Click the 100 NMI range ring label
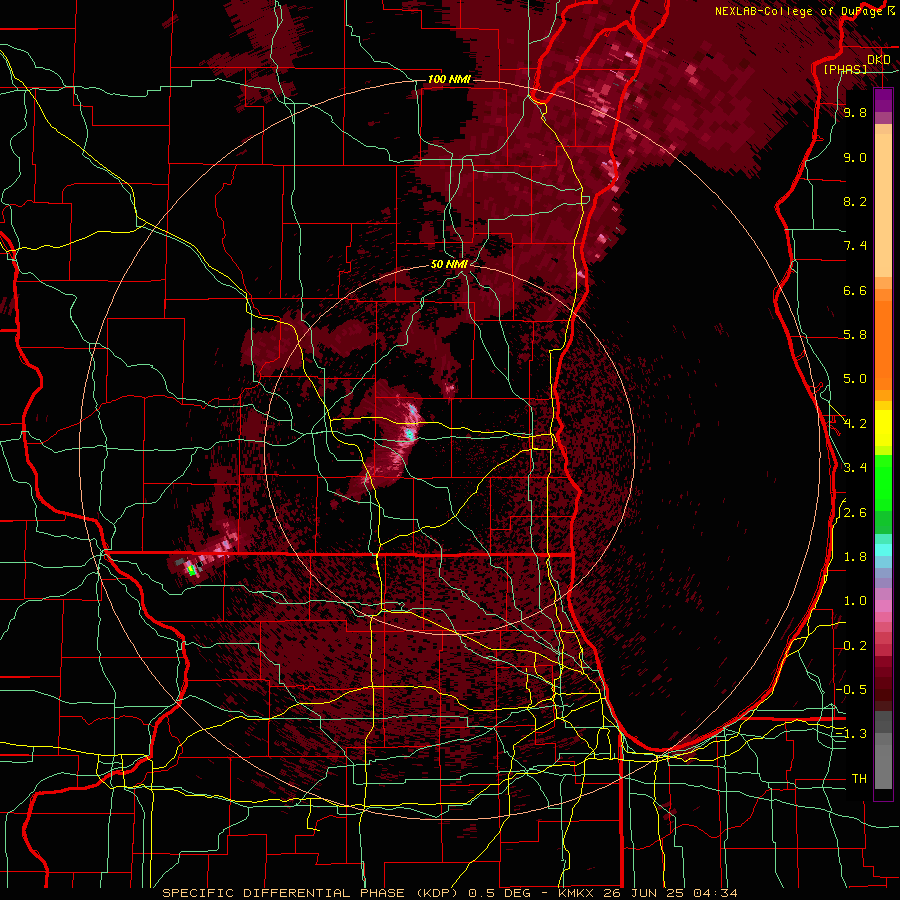Image resolution: width=900 pixels, height=900 pixels. point(449,79)
